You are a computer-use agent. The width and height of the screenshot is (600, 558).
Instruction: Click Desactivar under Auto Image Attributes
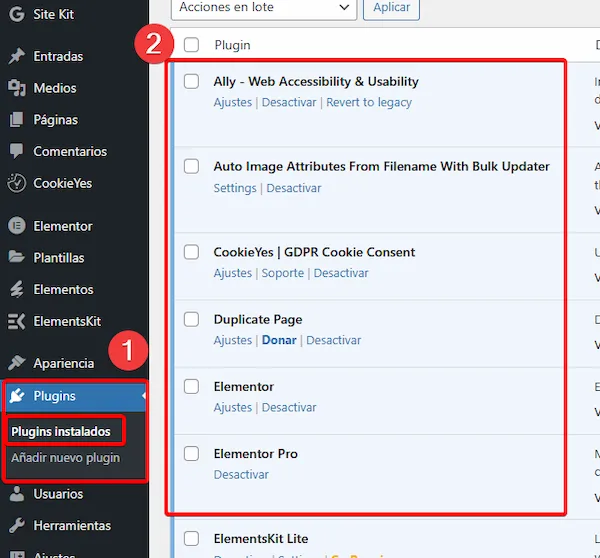point(293,188)
